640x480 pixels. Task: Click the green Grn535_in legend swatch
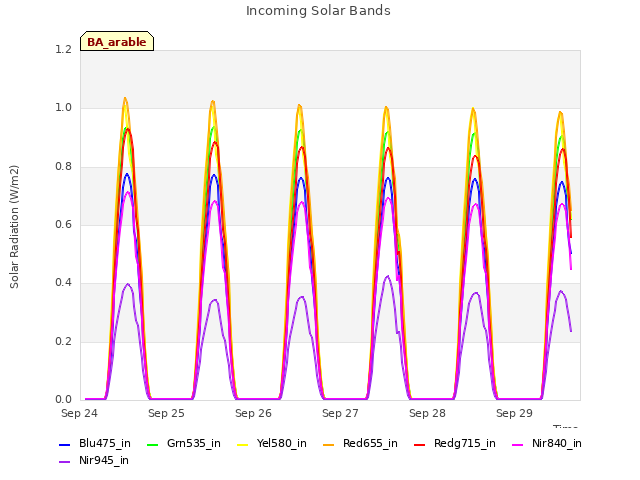[152, 444]
